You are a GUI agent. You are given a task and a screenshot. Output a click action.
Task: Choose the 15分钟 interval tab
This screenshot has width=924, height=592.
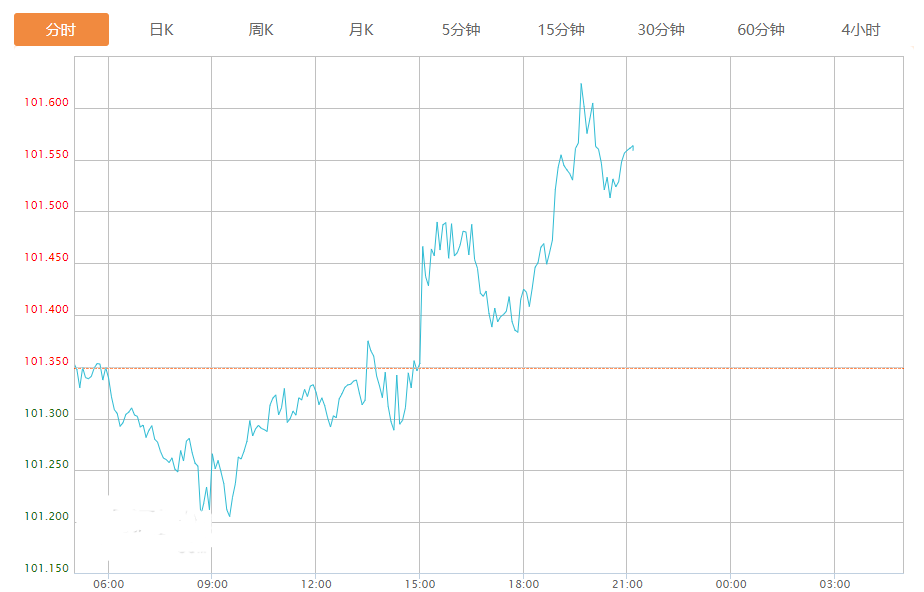click(561, 30)
